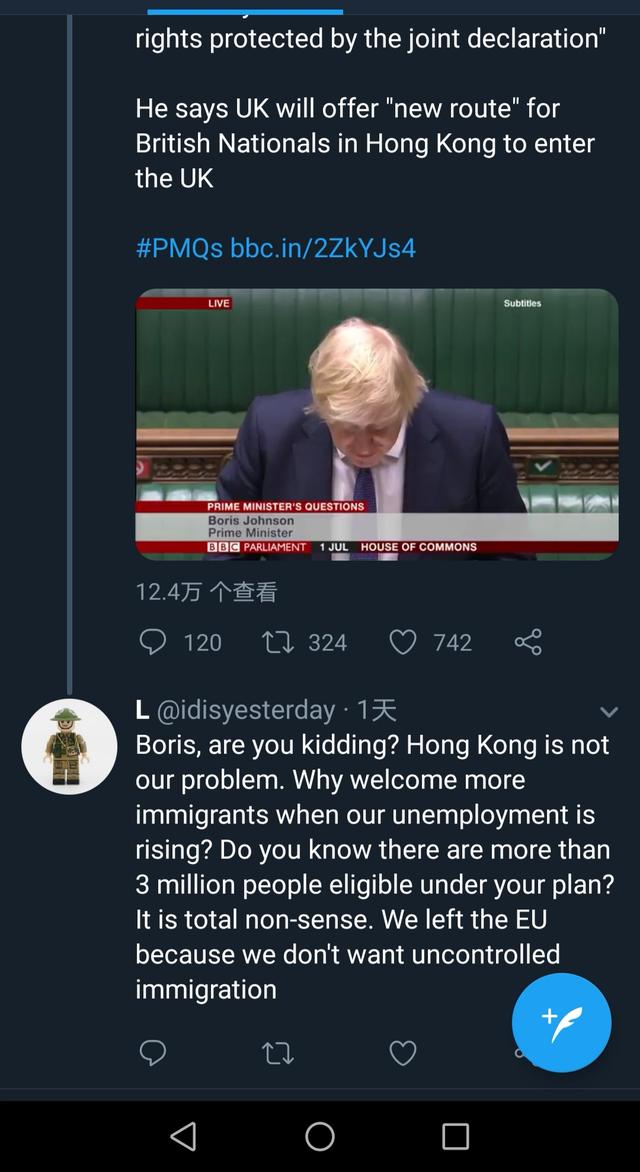Tap the 12.4万 view count
This screenshot has width=640, height=1172.
point(206,592)
